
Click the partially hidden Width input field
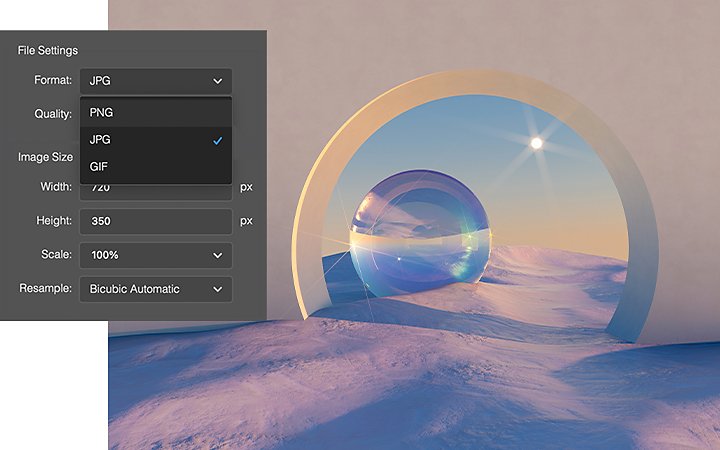point(156,192)
